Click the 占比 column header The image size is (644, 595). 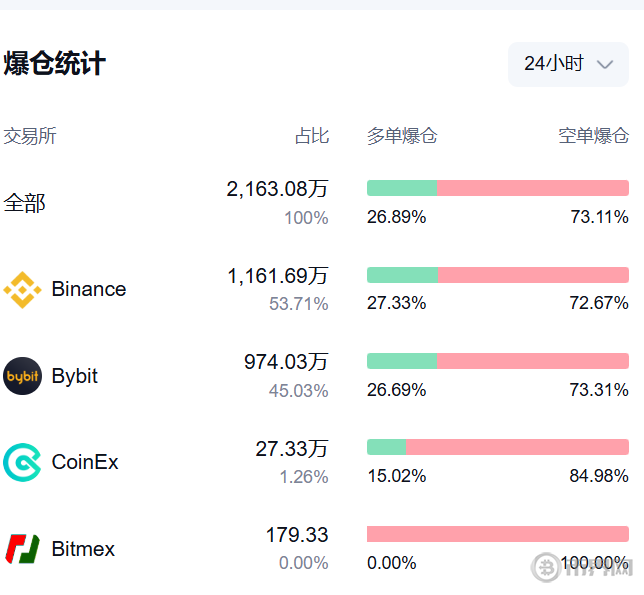pos(311,136)
